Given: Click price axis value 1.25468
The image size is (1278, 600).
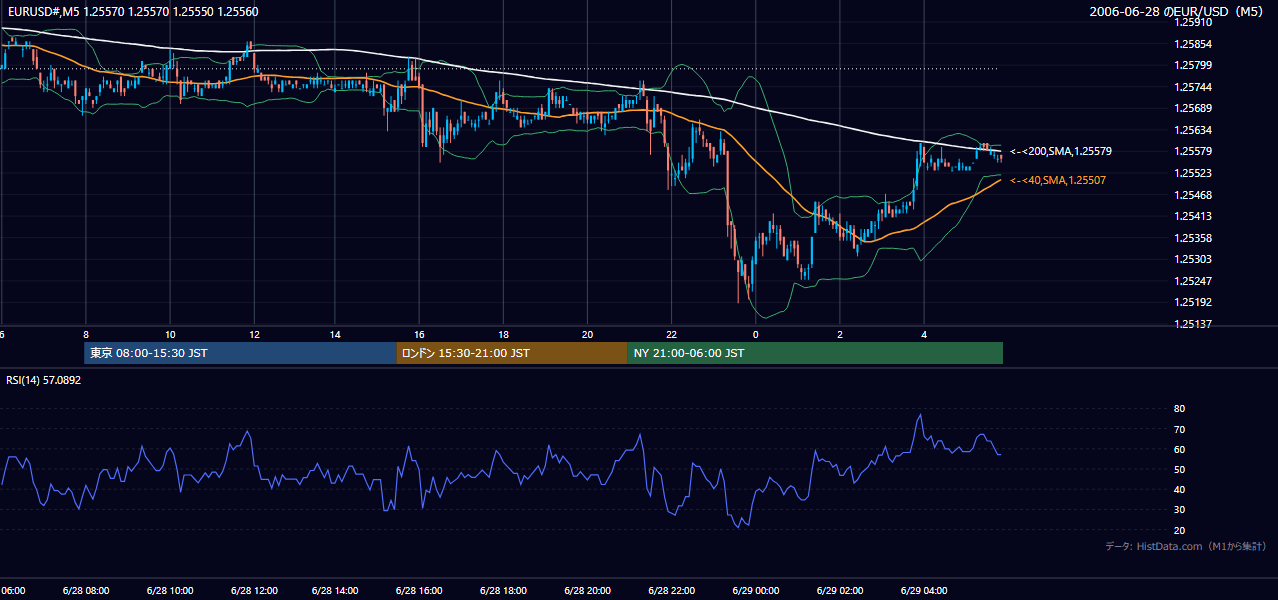Looking at the screenshot, I should (x=1193, y=195).
